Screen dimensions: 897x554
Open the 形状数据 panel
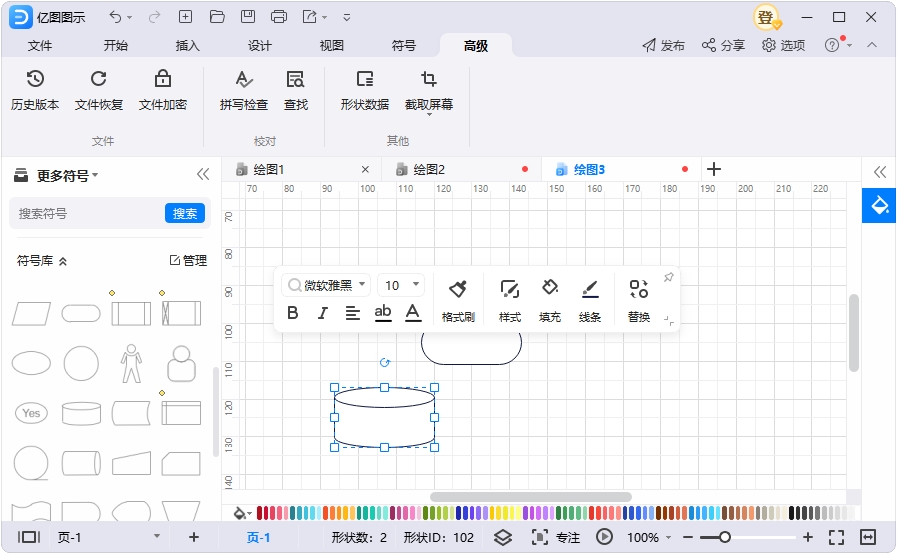point(364,90)
